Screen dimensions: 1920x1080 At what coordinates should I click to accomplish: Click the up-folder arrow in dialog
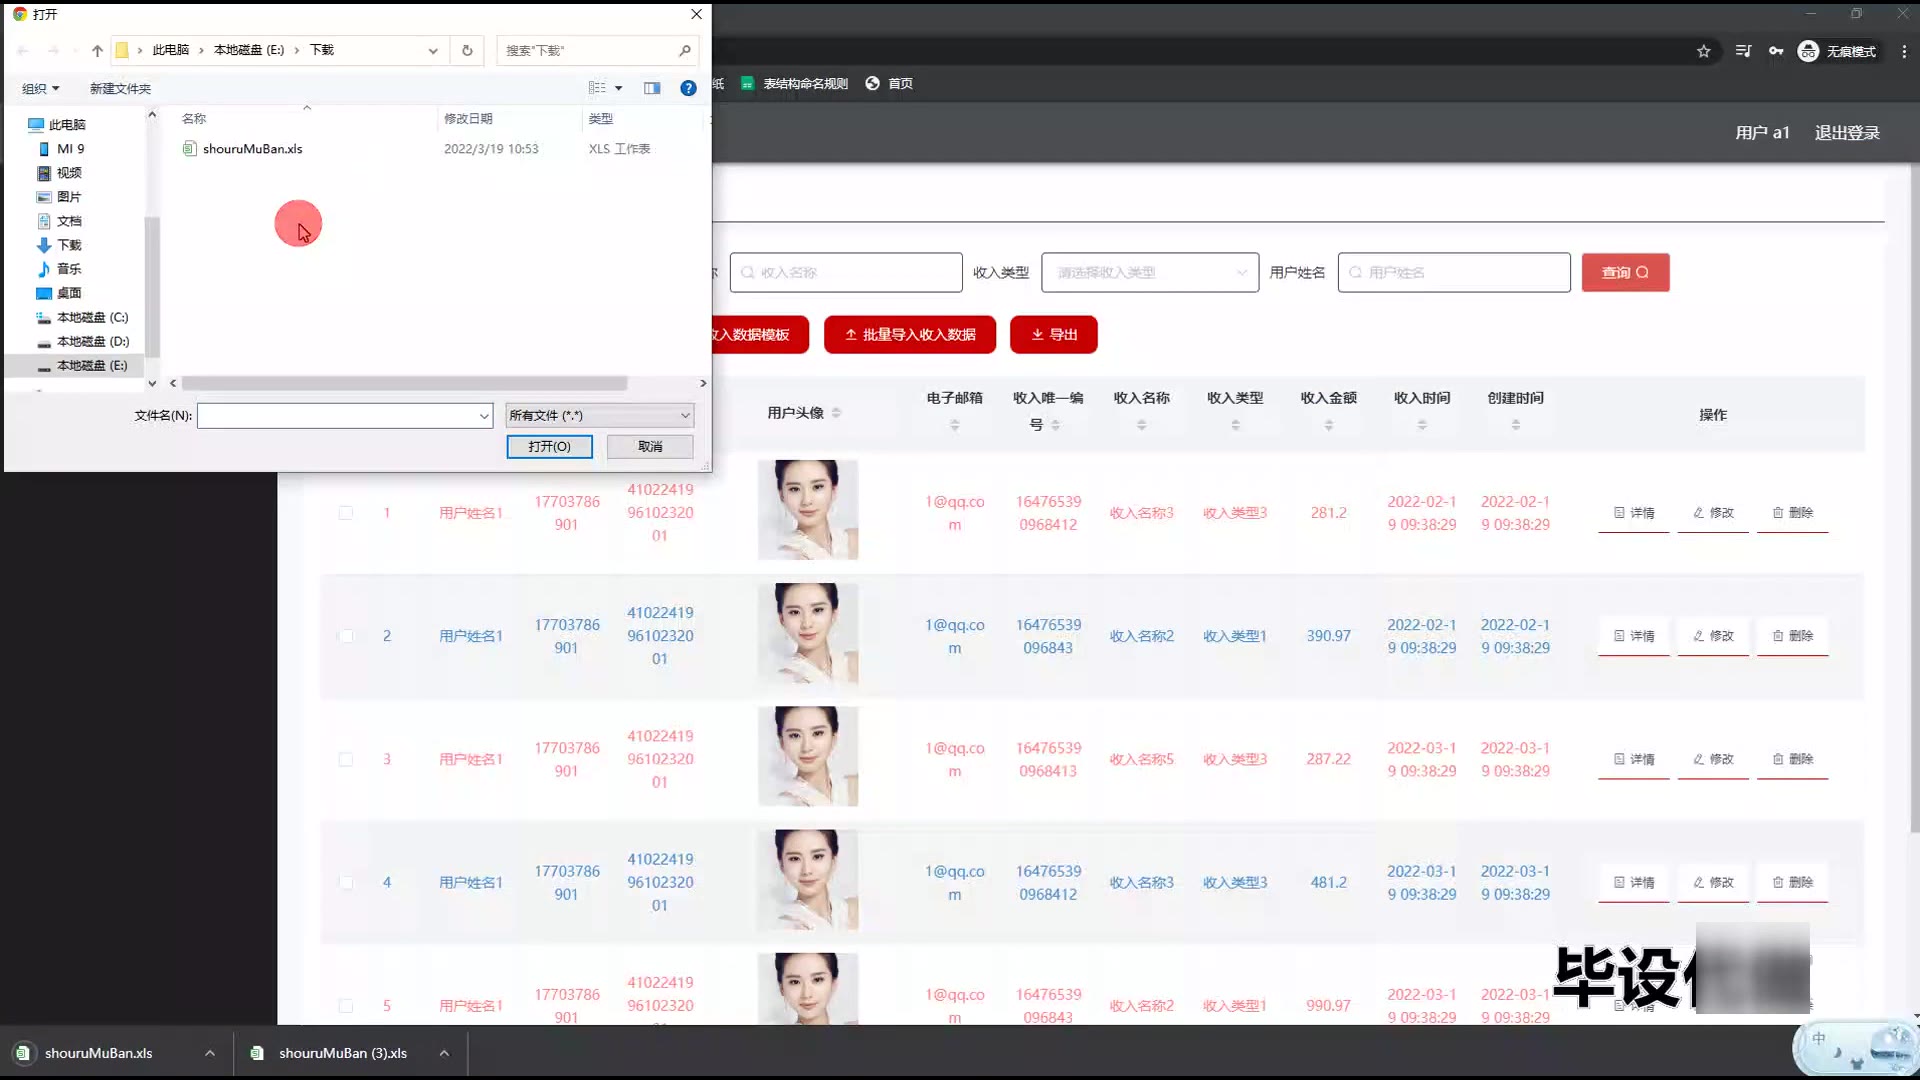[x=97, y=50]
